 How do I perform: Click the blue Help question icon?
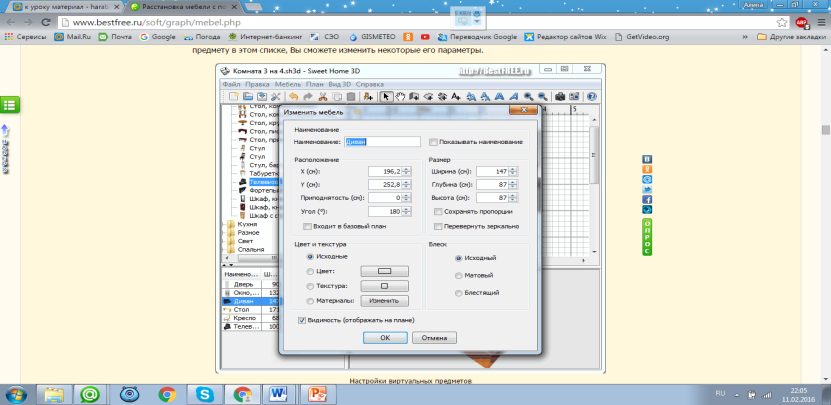tap(591, 96)
